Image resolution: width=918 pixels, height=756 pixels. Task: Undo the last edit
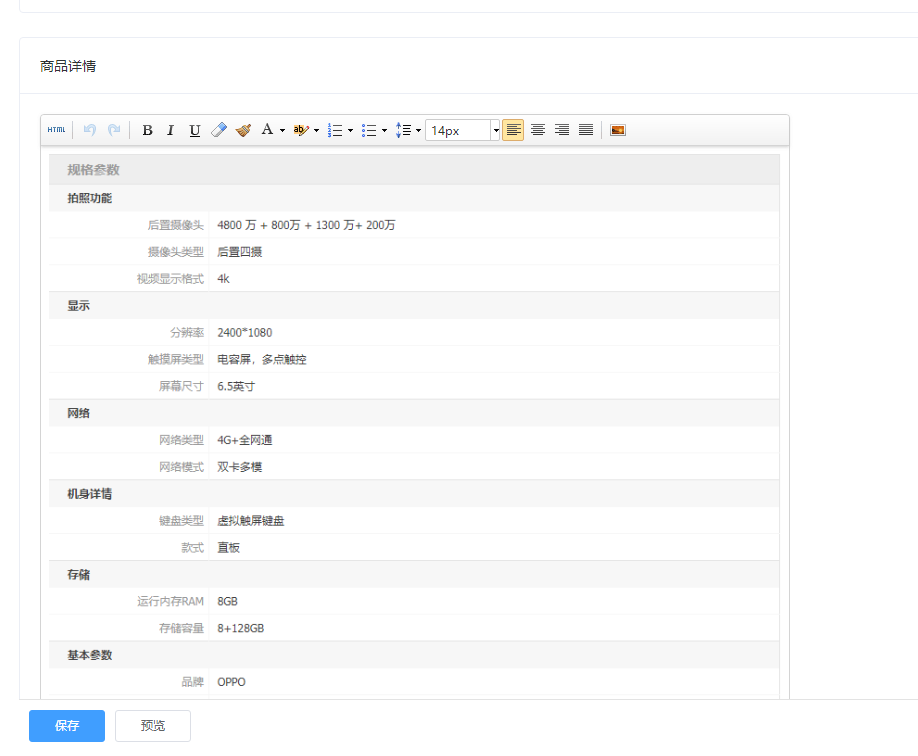(x=90, y=130)
